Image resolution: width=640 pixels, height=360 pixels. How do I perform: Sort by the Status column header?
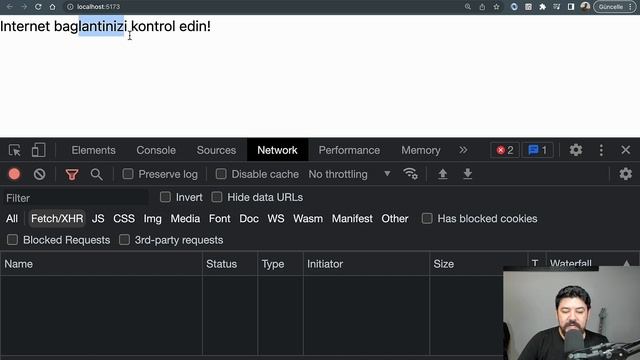coord(230,264)
